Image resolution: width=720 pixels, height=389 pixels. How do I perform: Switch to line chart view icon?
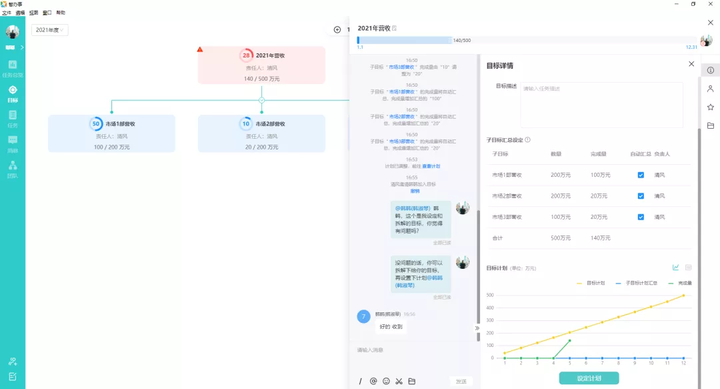coord(675,267)
